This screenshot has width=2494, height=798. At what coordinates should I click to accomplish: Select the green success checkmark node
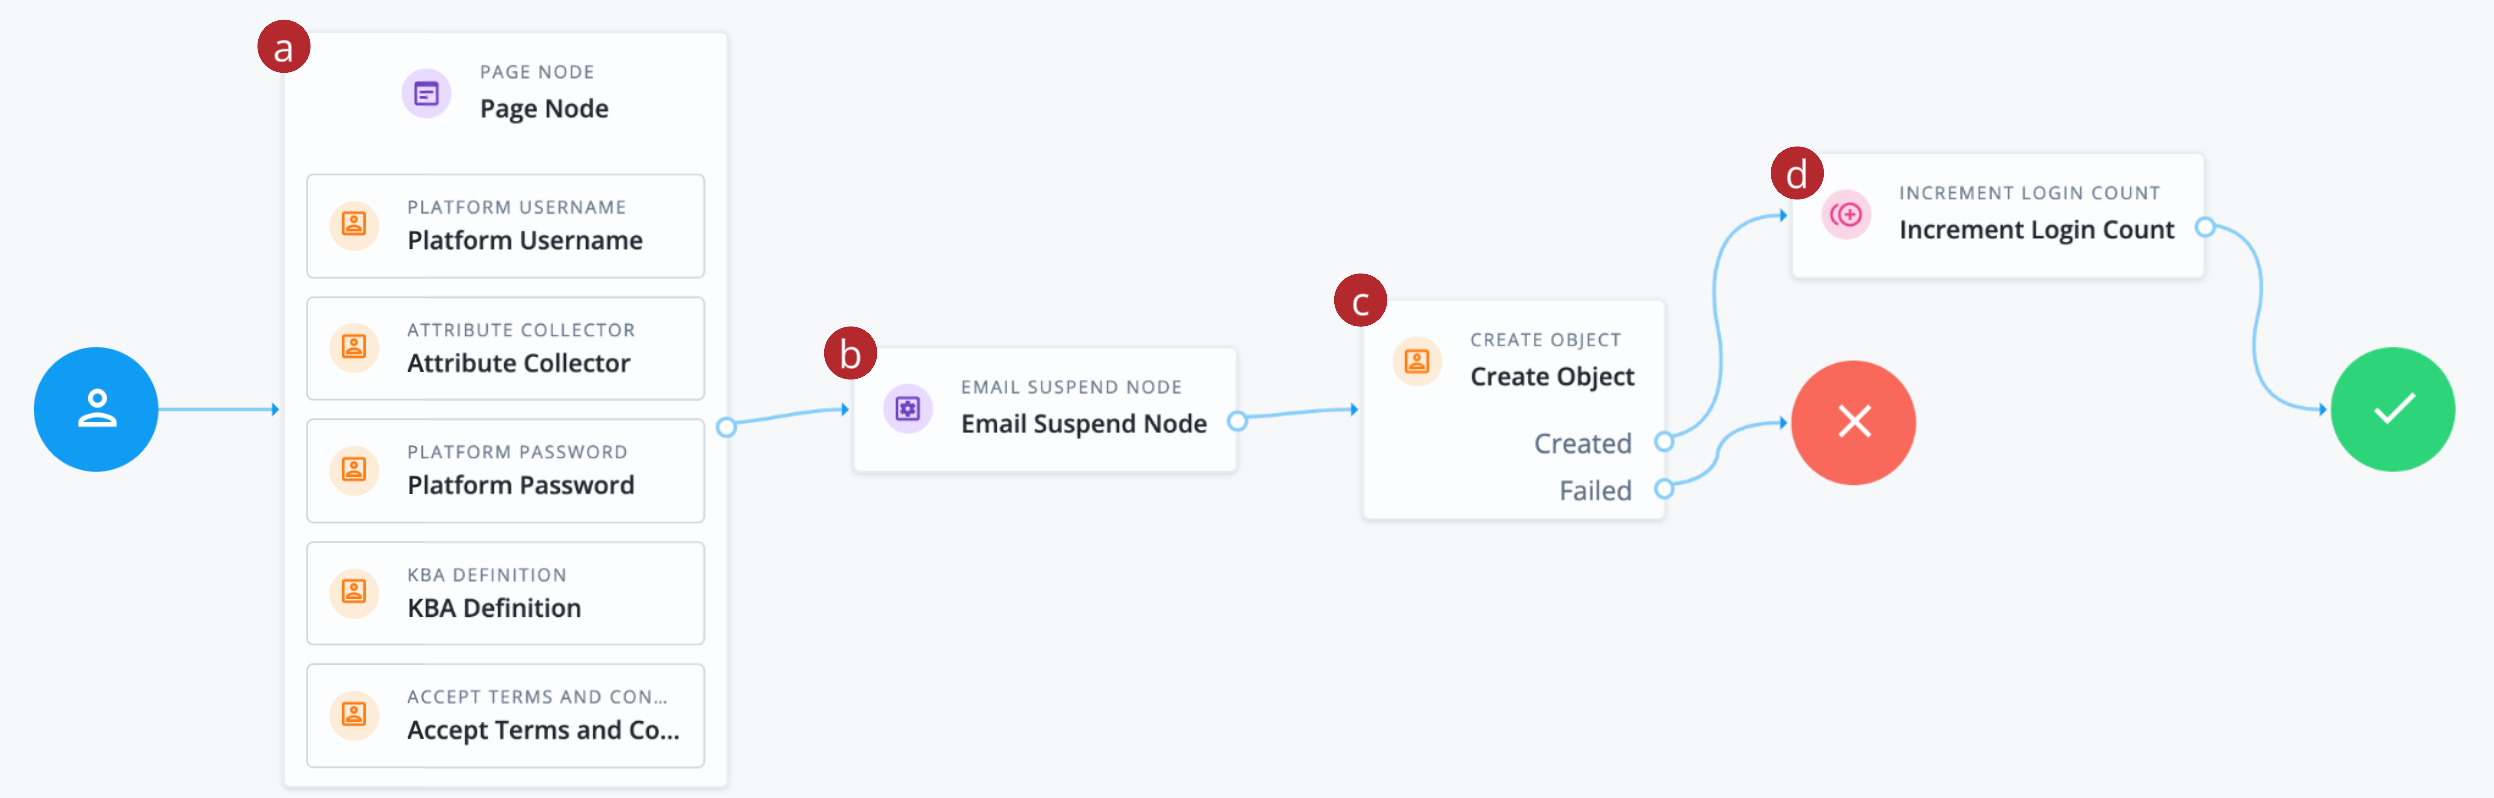point(2392,408)
